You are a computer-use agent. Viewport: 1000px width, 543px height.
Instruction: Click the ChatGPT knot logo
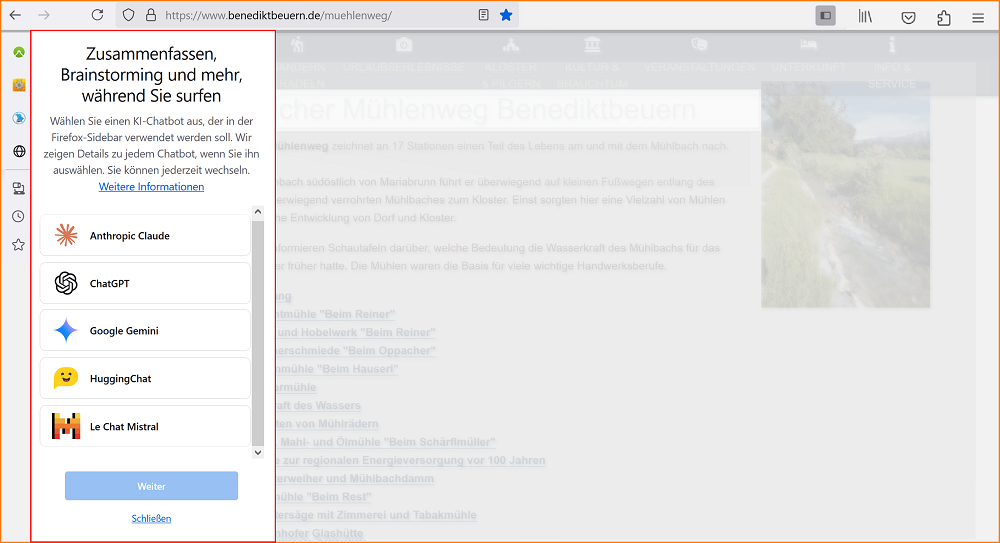66,283
